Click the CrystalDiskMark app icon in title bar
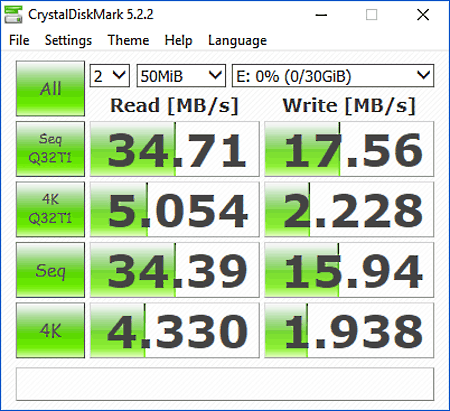This screenshot has height=411, width=450. [x=13, y=15]
